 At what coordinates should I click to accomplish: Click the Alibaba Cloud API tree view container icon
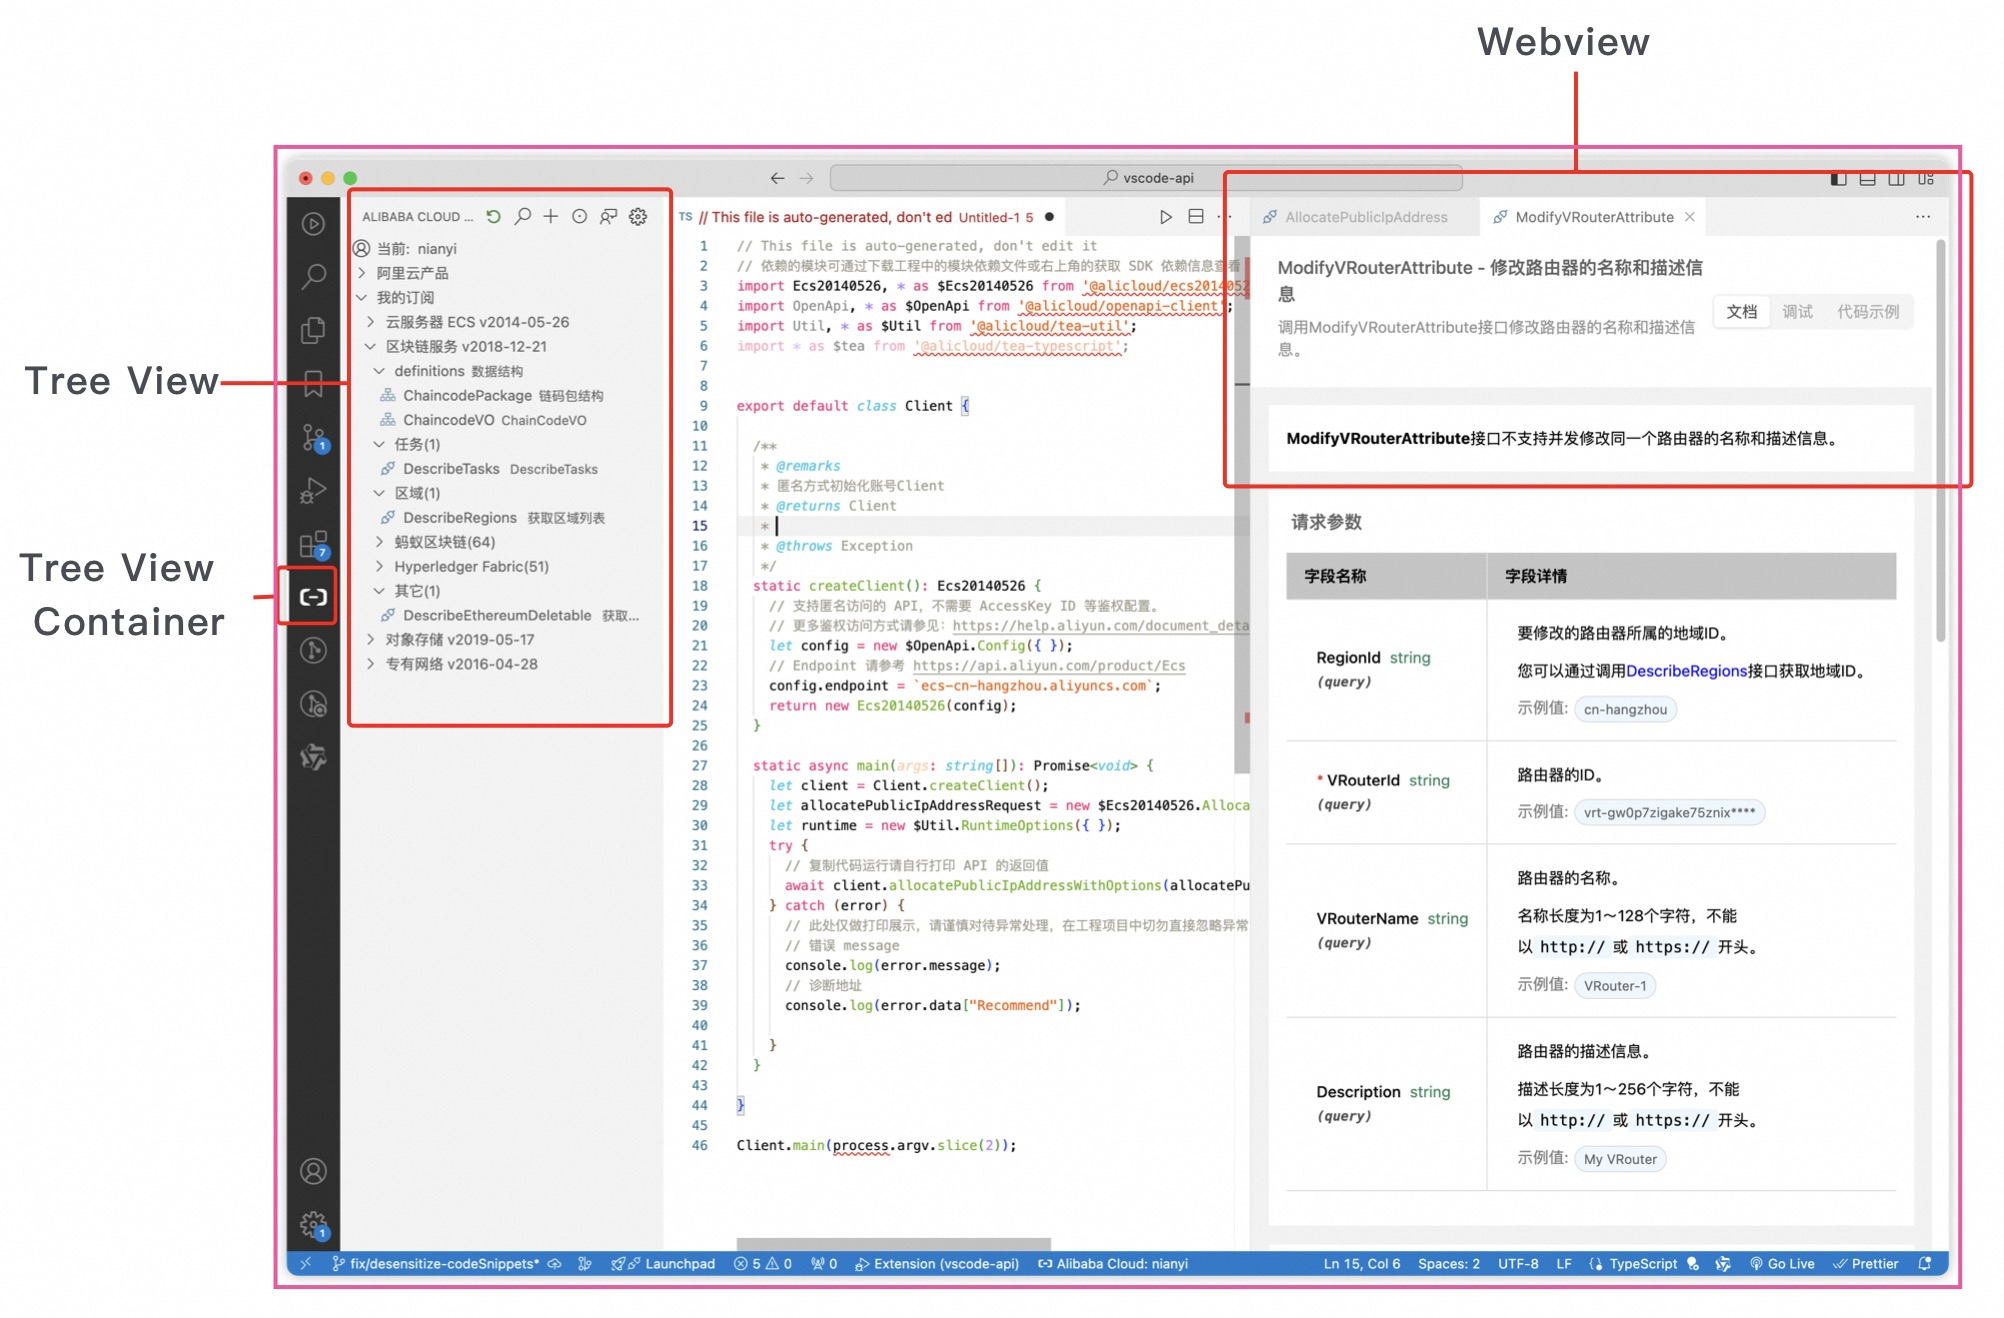point(313,597)
